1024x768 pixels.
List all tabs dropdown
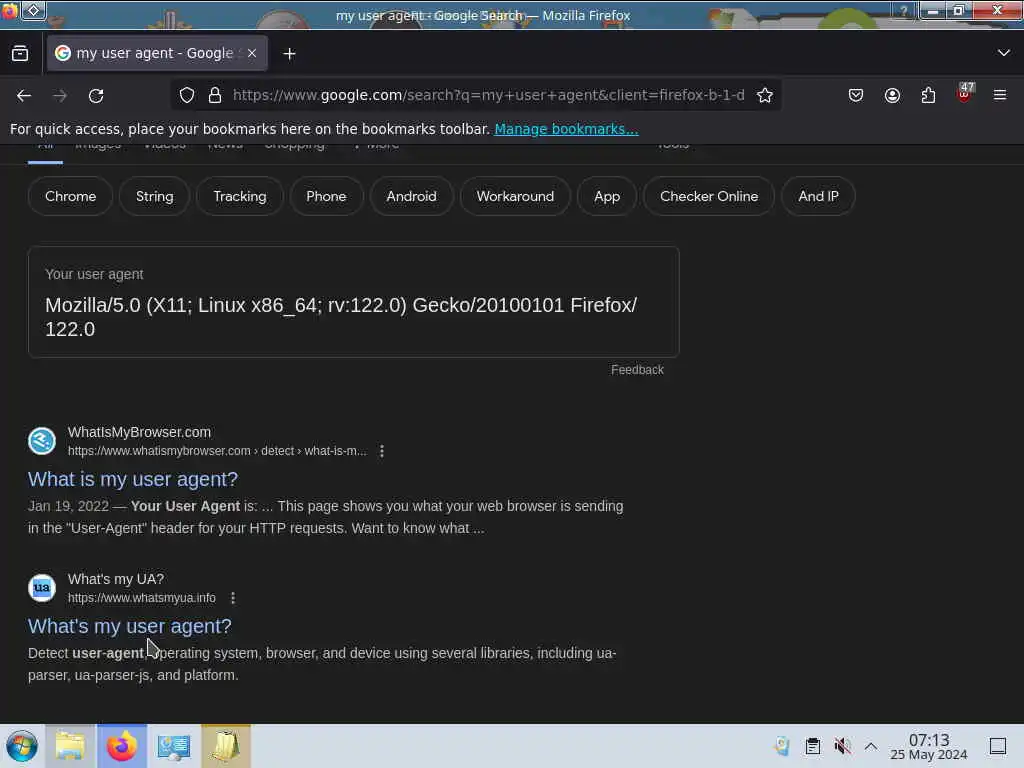coord(1004,53)
